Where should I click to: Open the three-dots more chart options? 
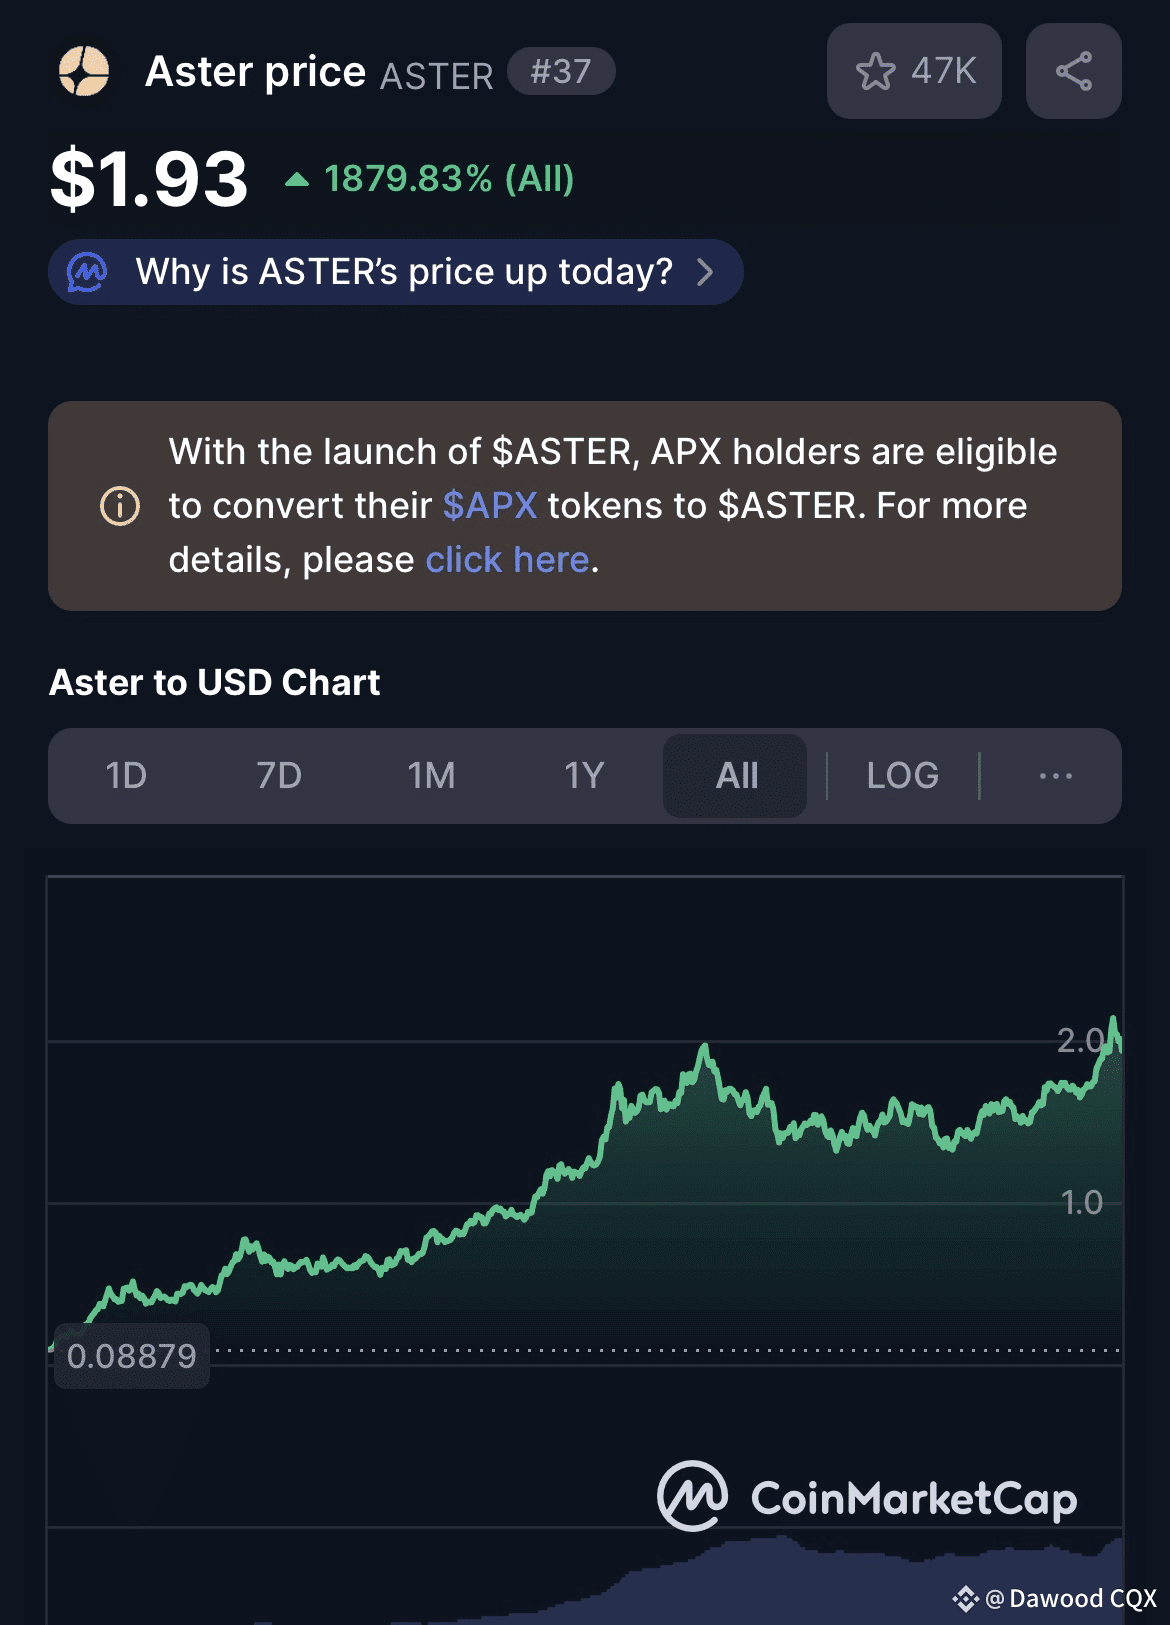click(x=1055, y=776)
